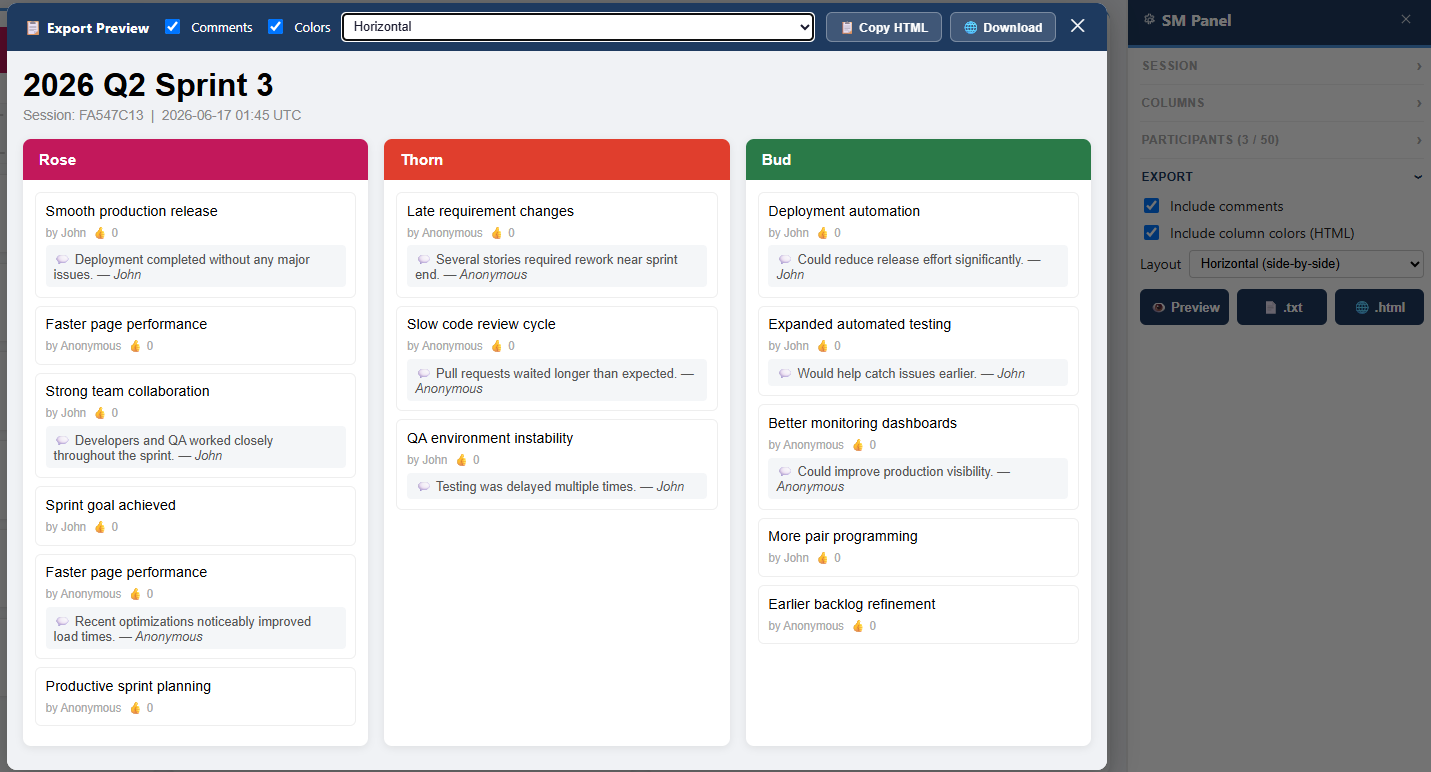Image resolution: width=1431 pixels, height=772 pixels.
Task: Expand the PARTICIPANTS (3 / 50) section
Action: pos(1282,140)
